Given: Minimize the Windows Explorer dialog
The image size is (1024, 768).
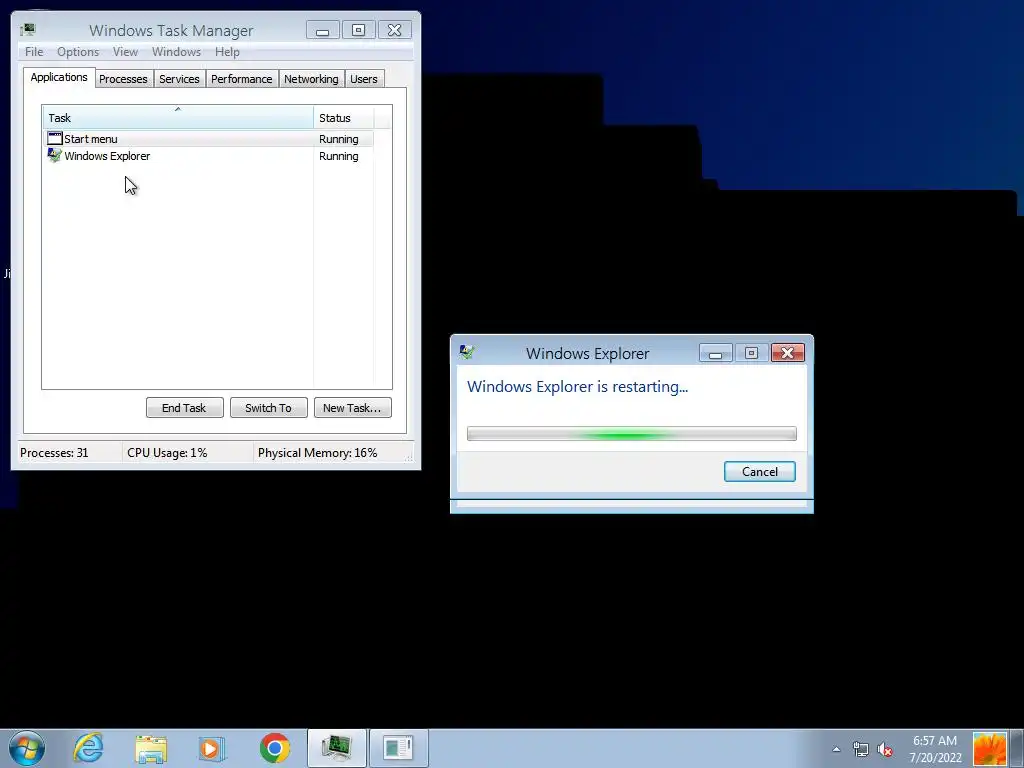Looking at the screenshot, I should click(716, 353).
